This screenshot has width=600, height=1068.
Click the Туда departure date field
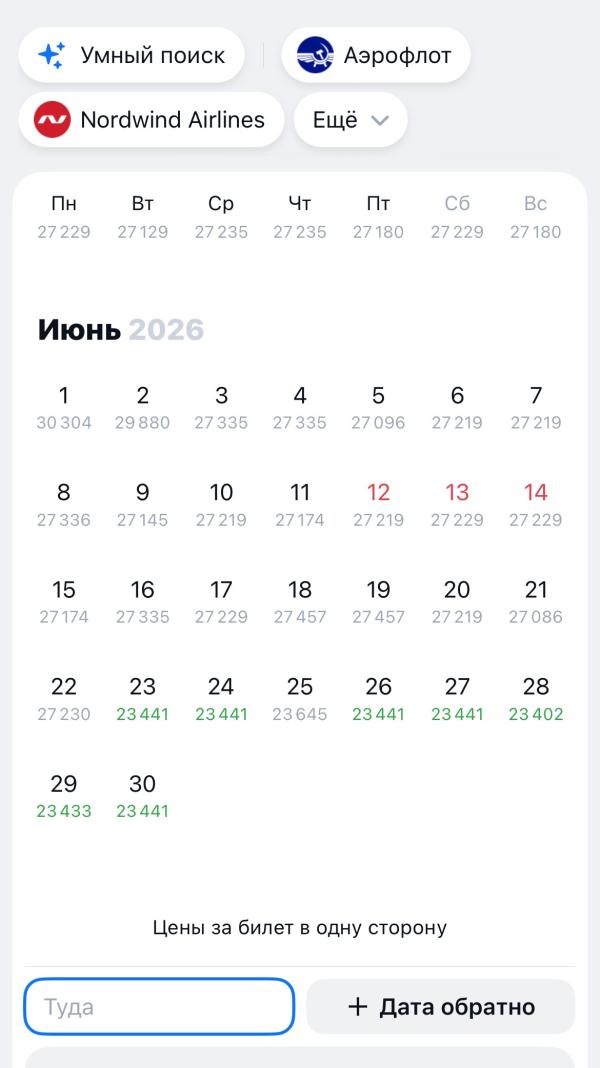pos(159,1006)
